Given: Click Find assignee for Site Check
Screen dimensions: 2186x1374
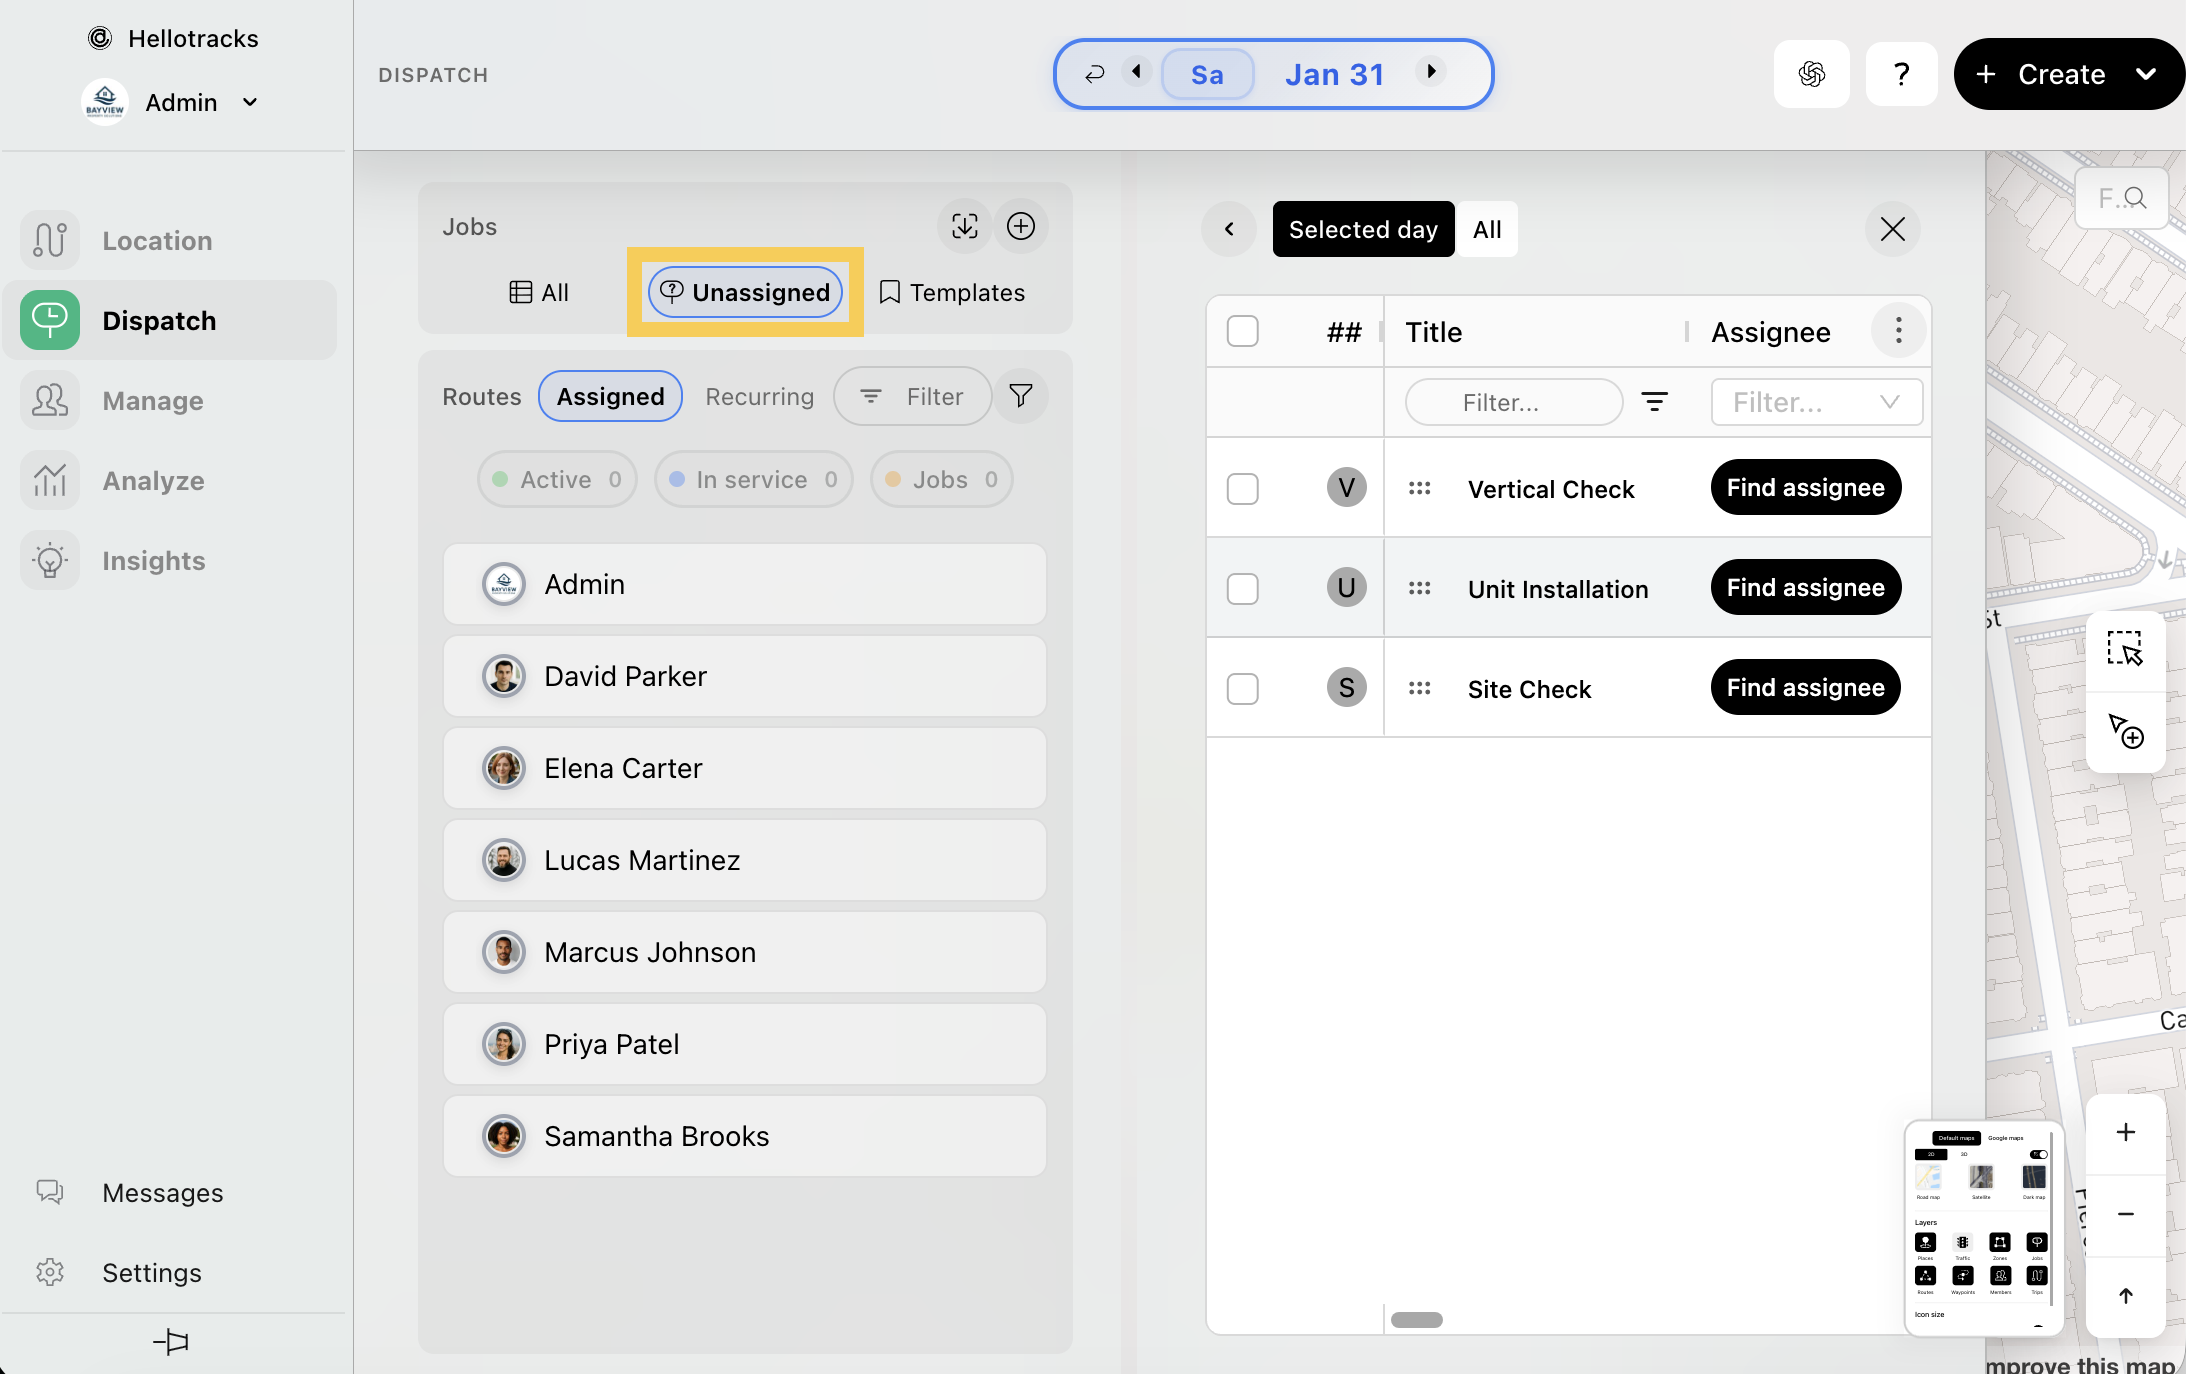Looking at the screenshot, I should [1805, 688].
